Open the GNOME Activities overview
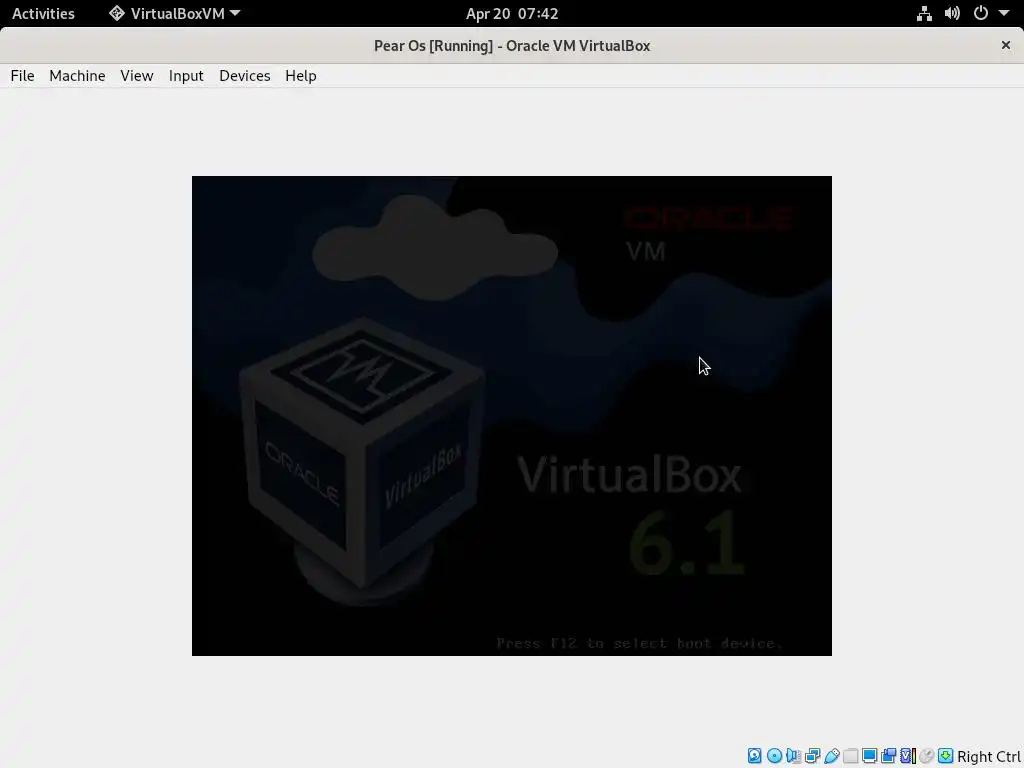1024x768 pixels. coord(43,14)
